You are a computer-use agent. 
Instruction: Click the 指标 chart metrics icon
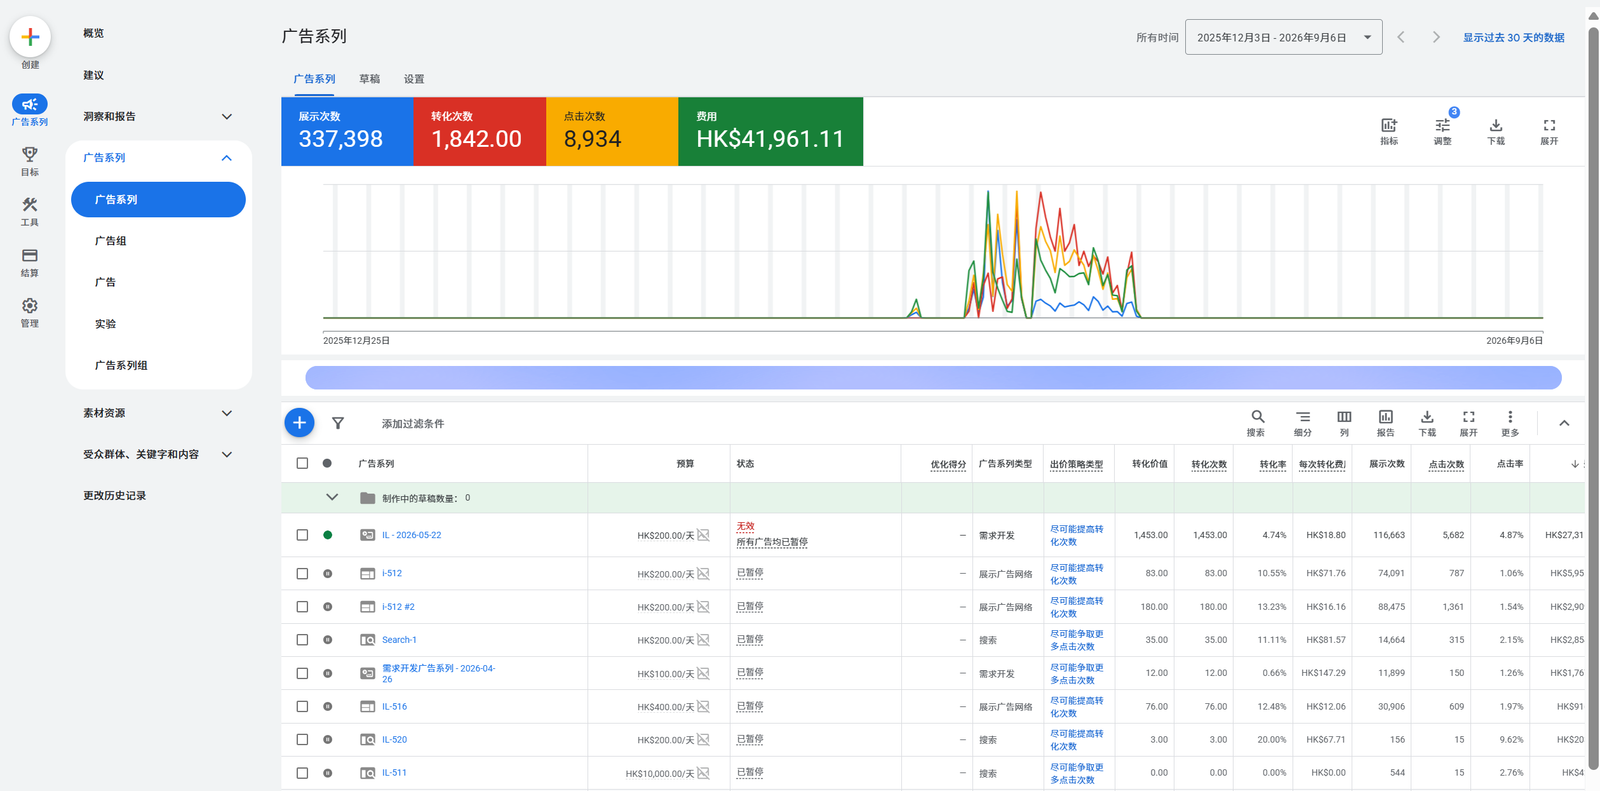coord(1389,125)
